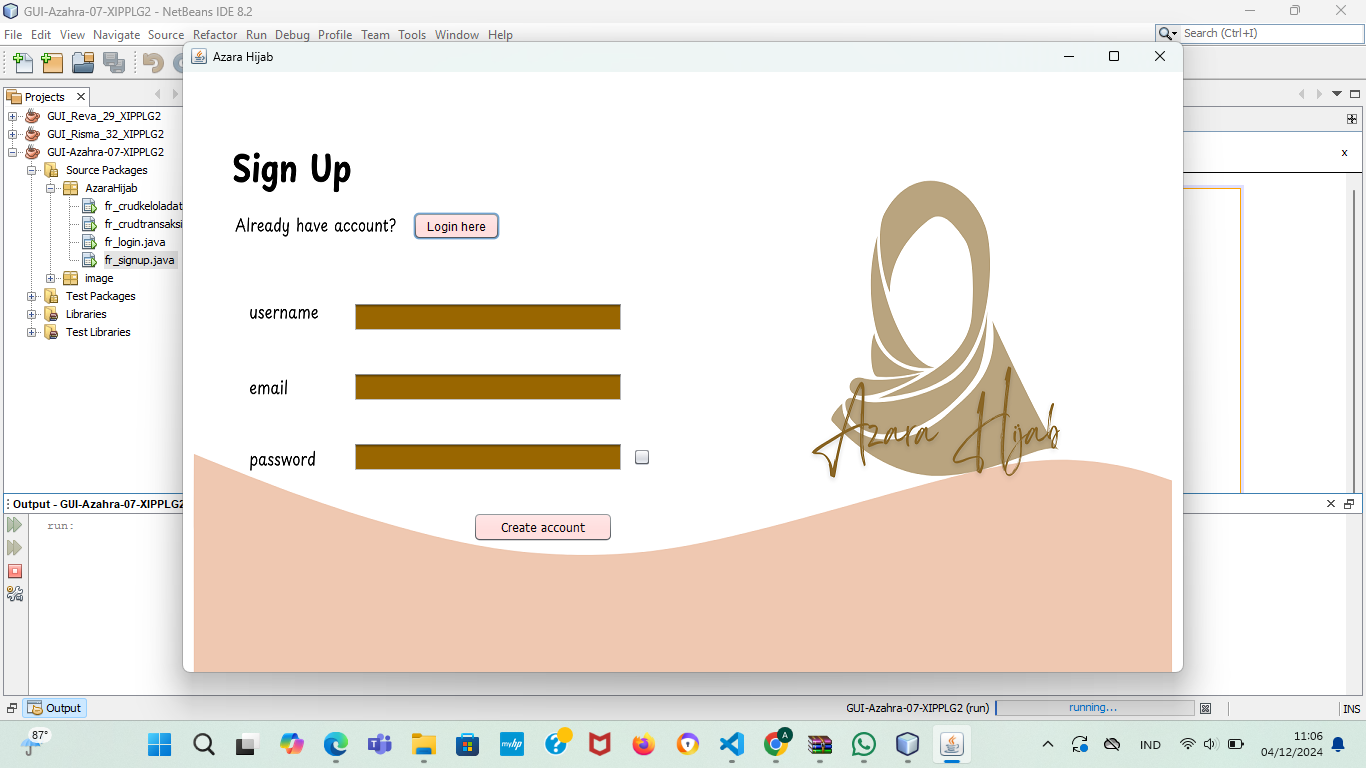
Task: Open Ant settings wrench icon in Output
Action: [x=14, y=594]
